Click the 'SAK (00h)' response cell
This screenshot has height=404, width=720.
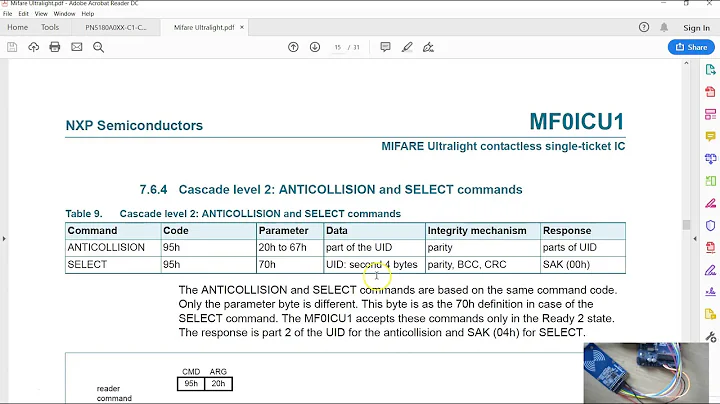(583, 264)
